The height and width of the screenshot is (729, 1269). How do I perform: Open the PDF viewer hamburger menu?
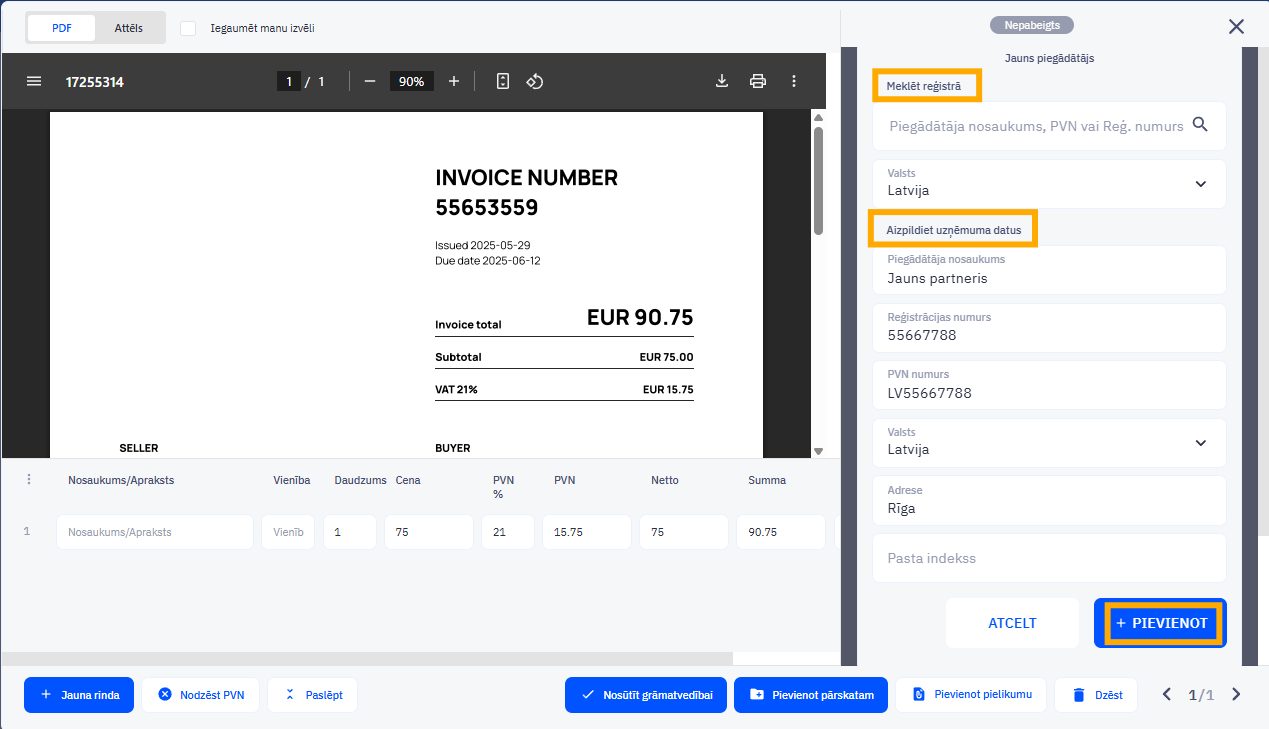(x=34, y=81)
